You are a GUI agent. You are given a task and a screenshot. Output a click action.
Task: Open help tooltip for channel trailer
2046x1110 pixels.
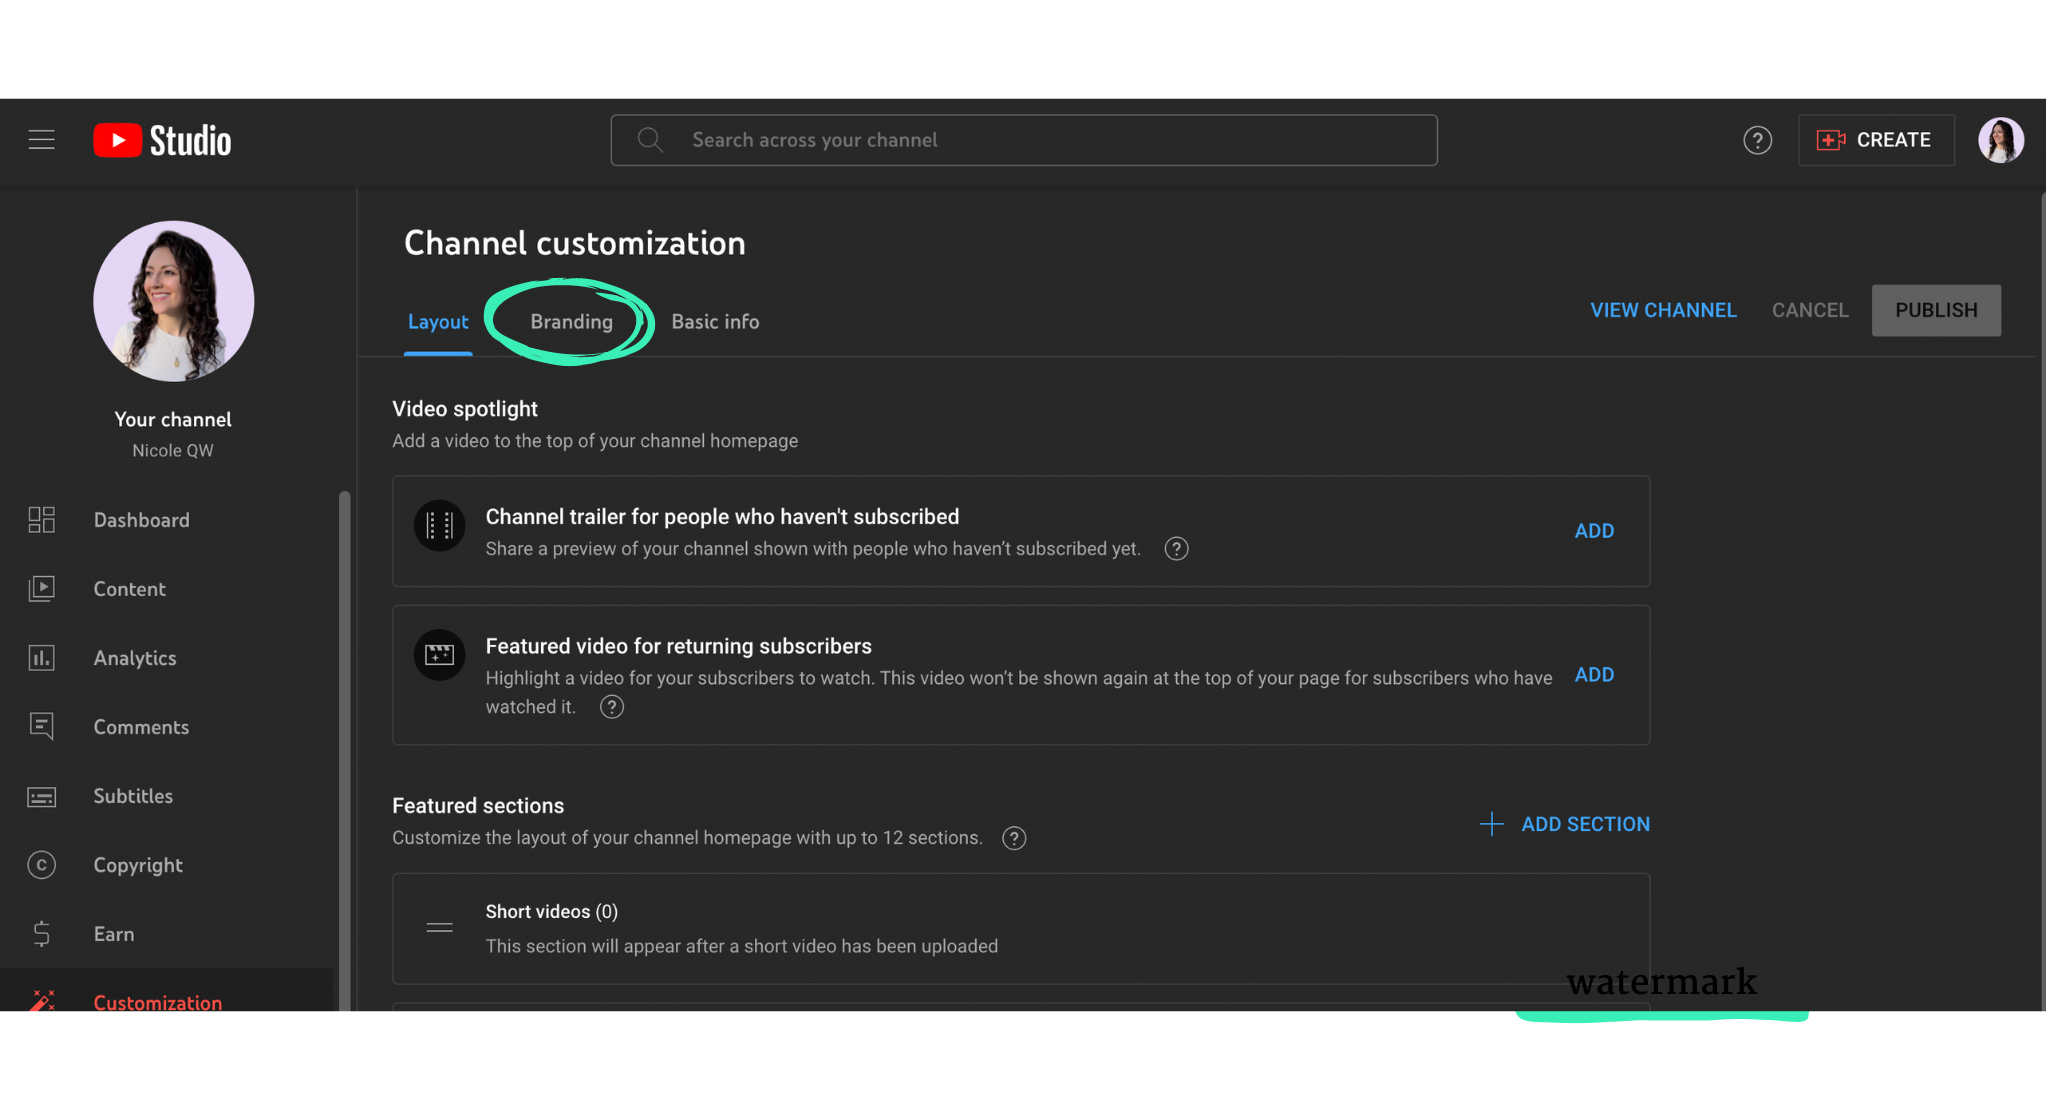point(1176,548)
